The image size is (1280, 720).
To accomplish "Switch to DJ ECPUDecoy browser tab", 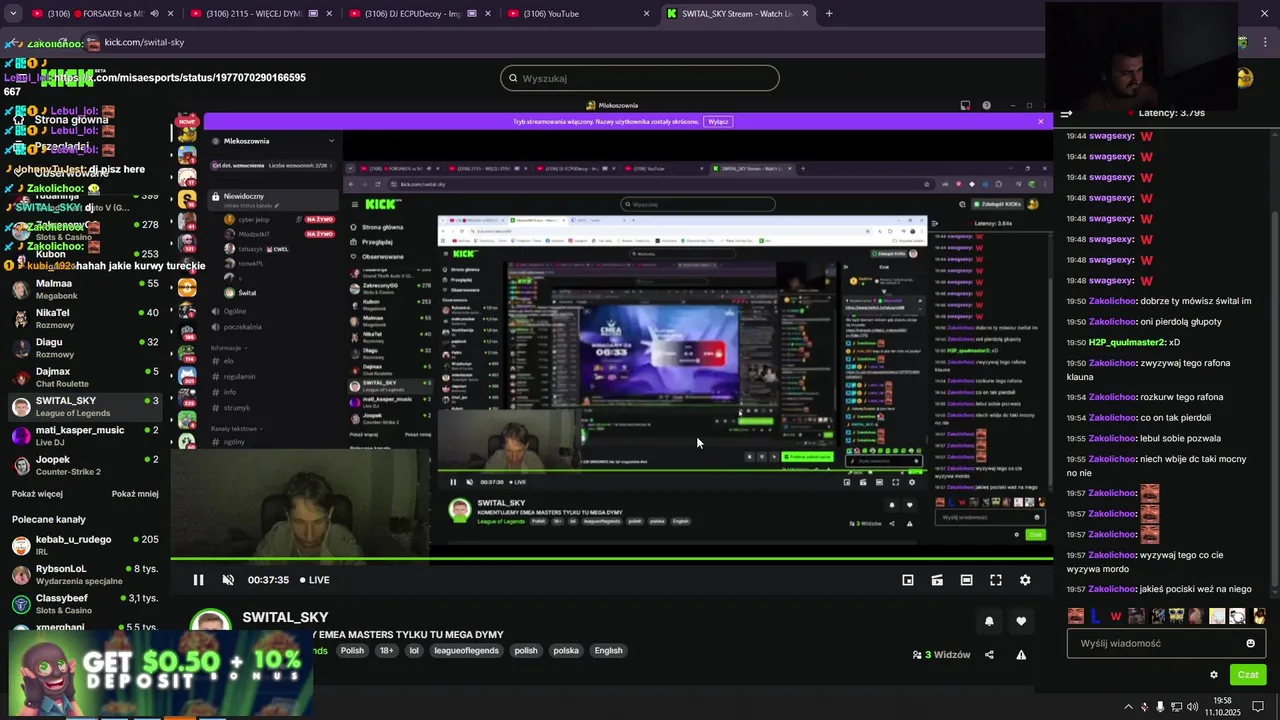I will [418, 14].
